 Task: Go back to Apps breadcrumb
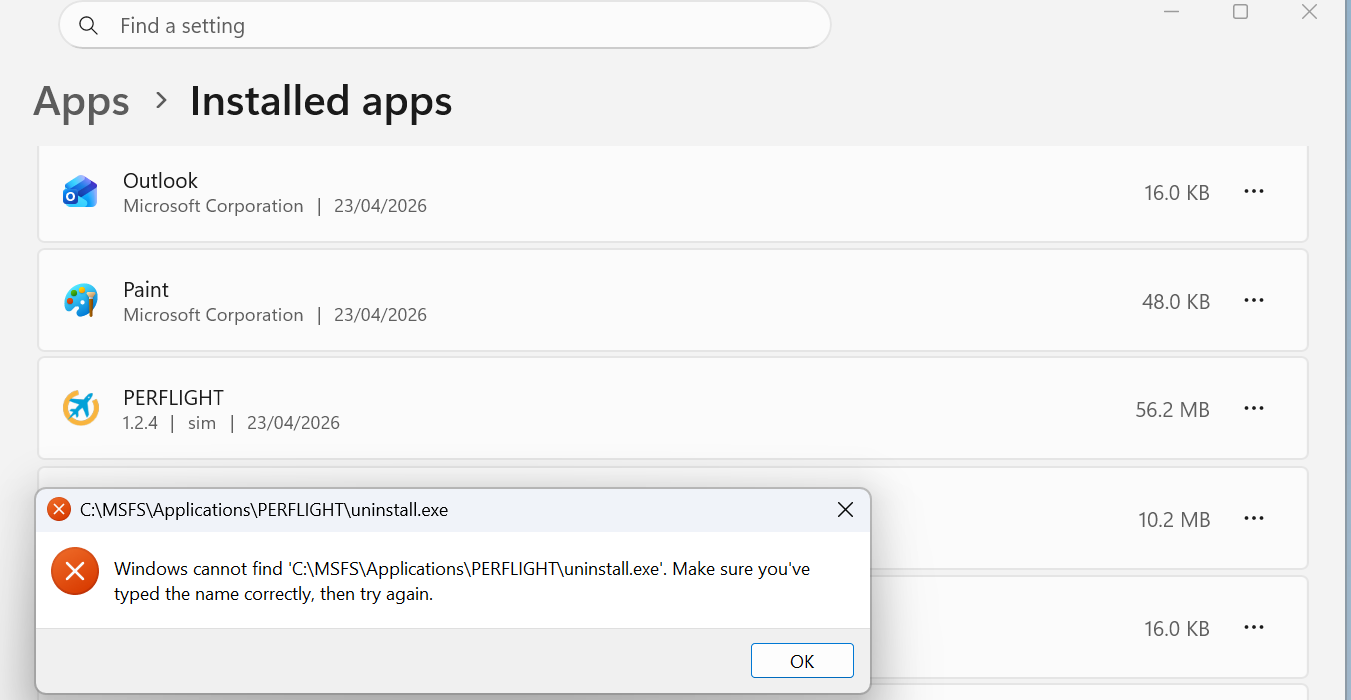(x=81, y=101)
